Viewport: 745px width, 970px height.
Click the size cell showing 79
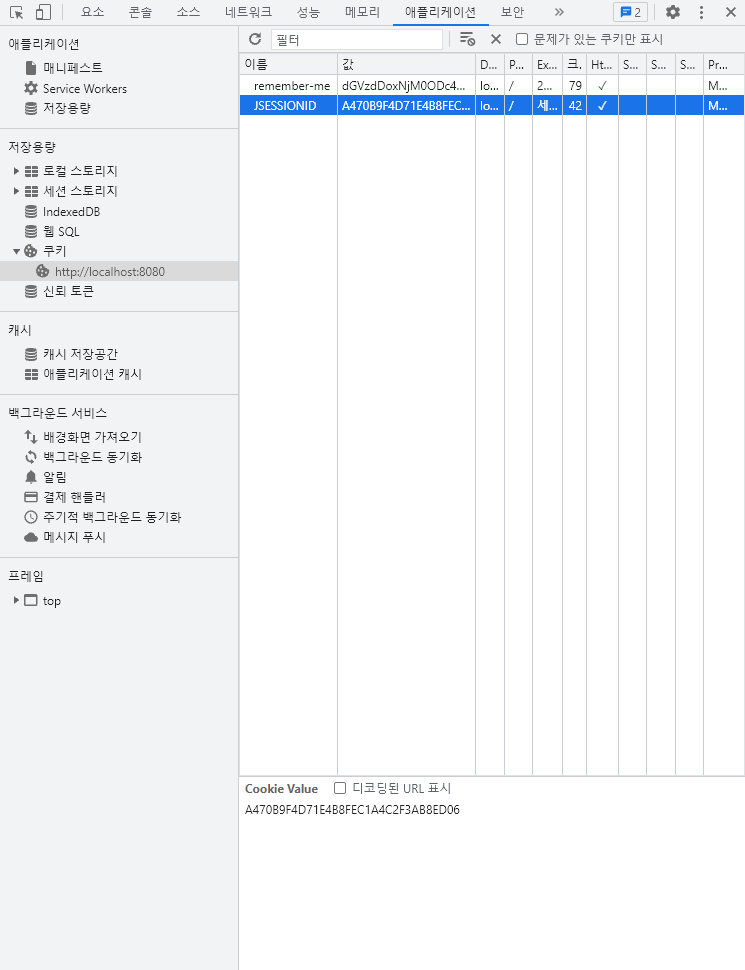[575, 86]
